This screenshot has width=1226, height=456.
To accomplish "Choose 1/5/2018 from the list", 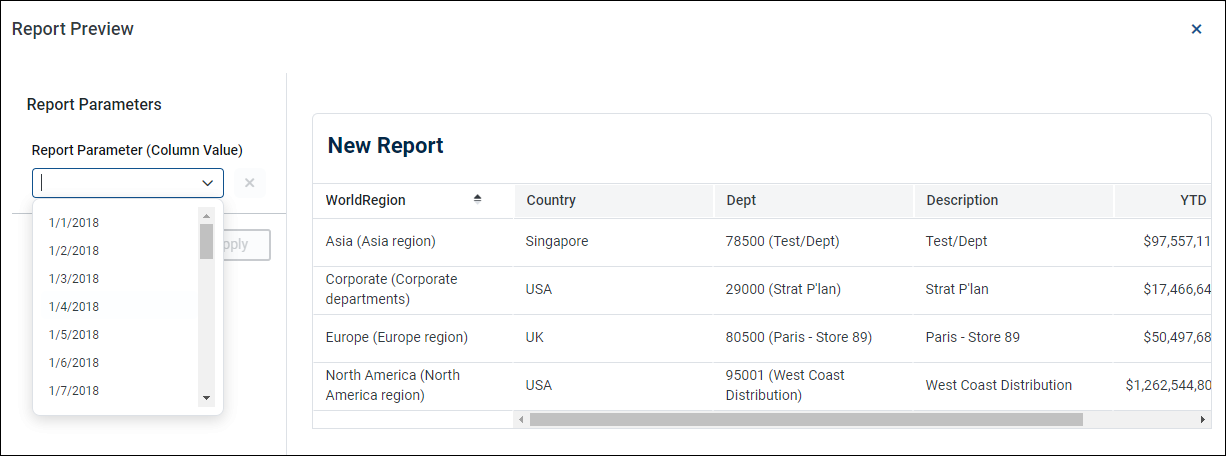I will 74,335.
